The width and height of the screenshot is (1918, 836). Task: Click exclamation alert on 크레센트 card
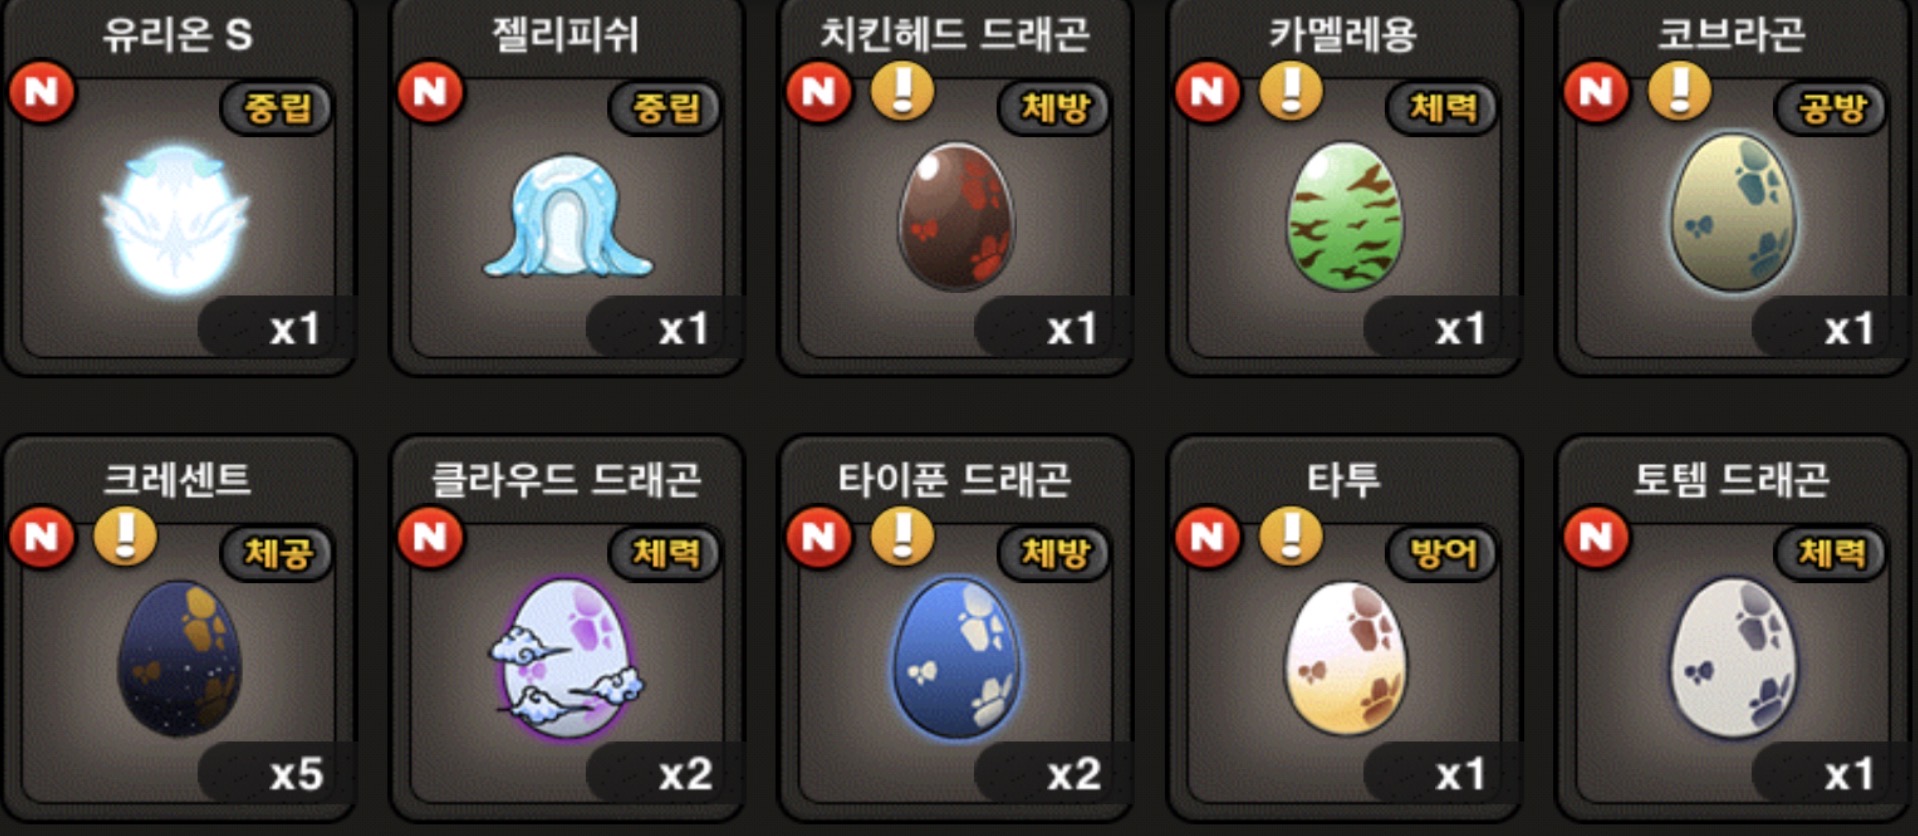click(x=125, y=537)
